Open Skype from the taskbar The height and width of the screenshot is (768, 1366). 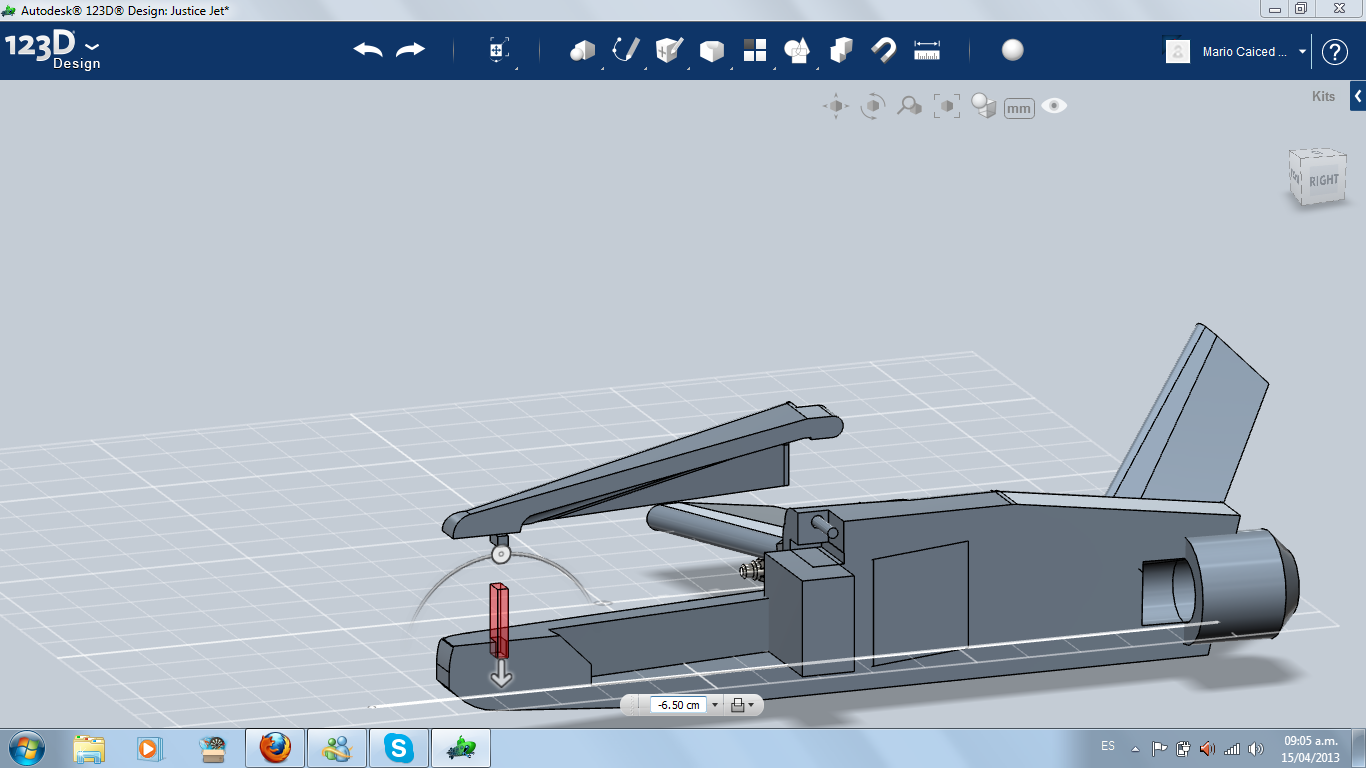[x=399, y=748]
